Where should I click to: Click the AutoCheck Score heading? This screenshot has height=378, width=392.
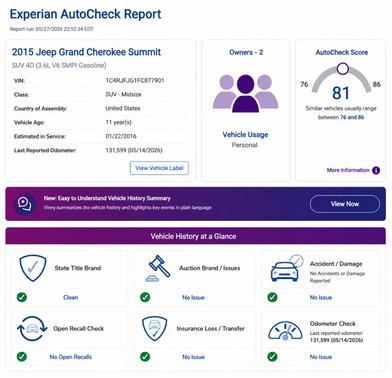(342, 52)
